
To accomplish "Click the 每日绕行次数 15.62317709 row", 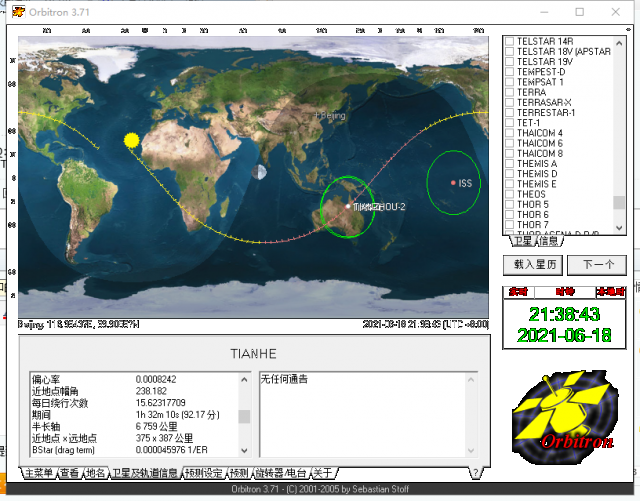I will [134, 403].
